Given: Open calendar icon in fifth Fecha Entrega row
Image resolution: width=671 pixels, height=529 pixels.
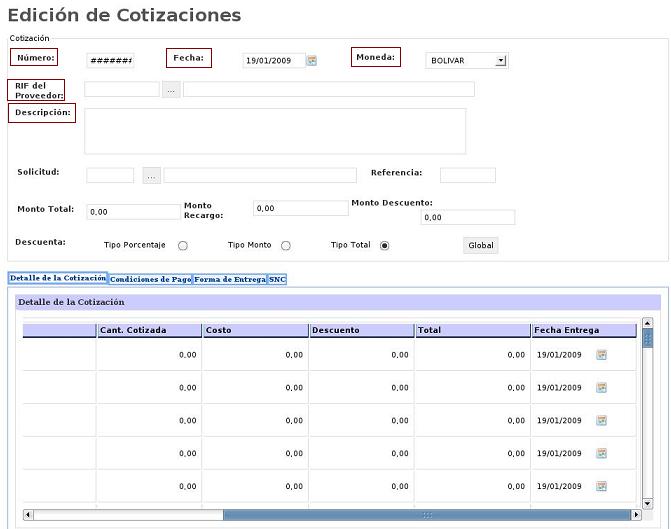Looking at the screenshot, I should click(602, 487).
